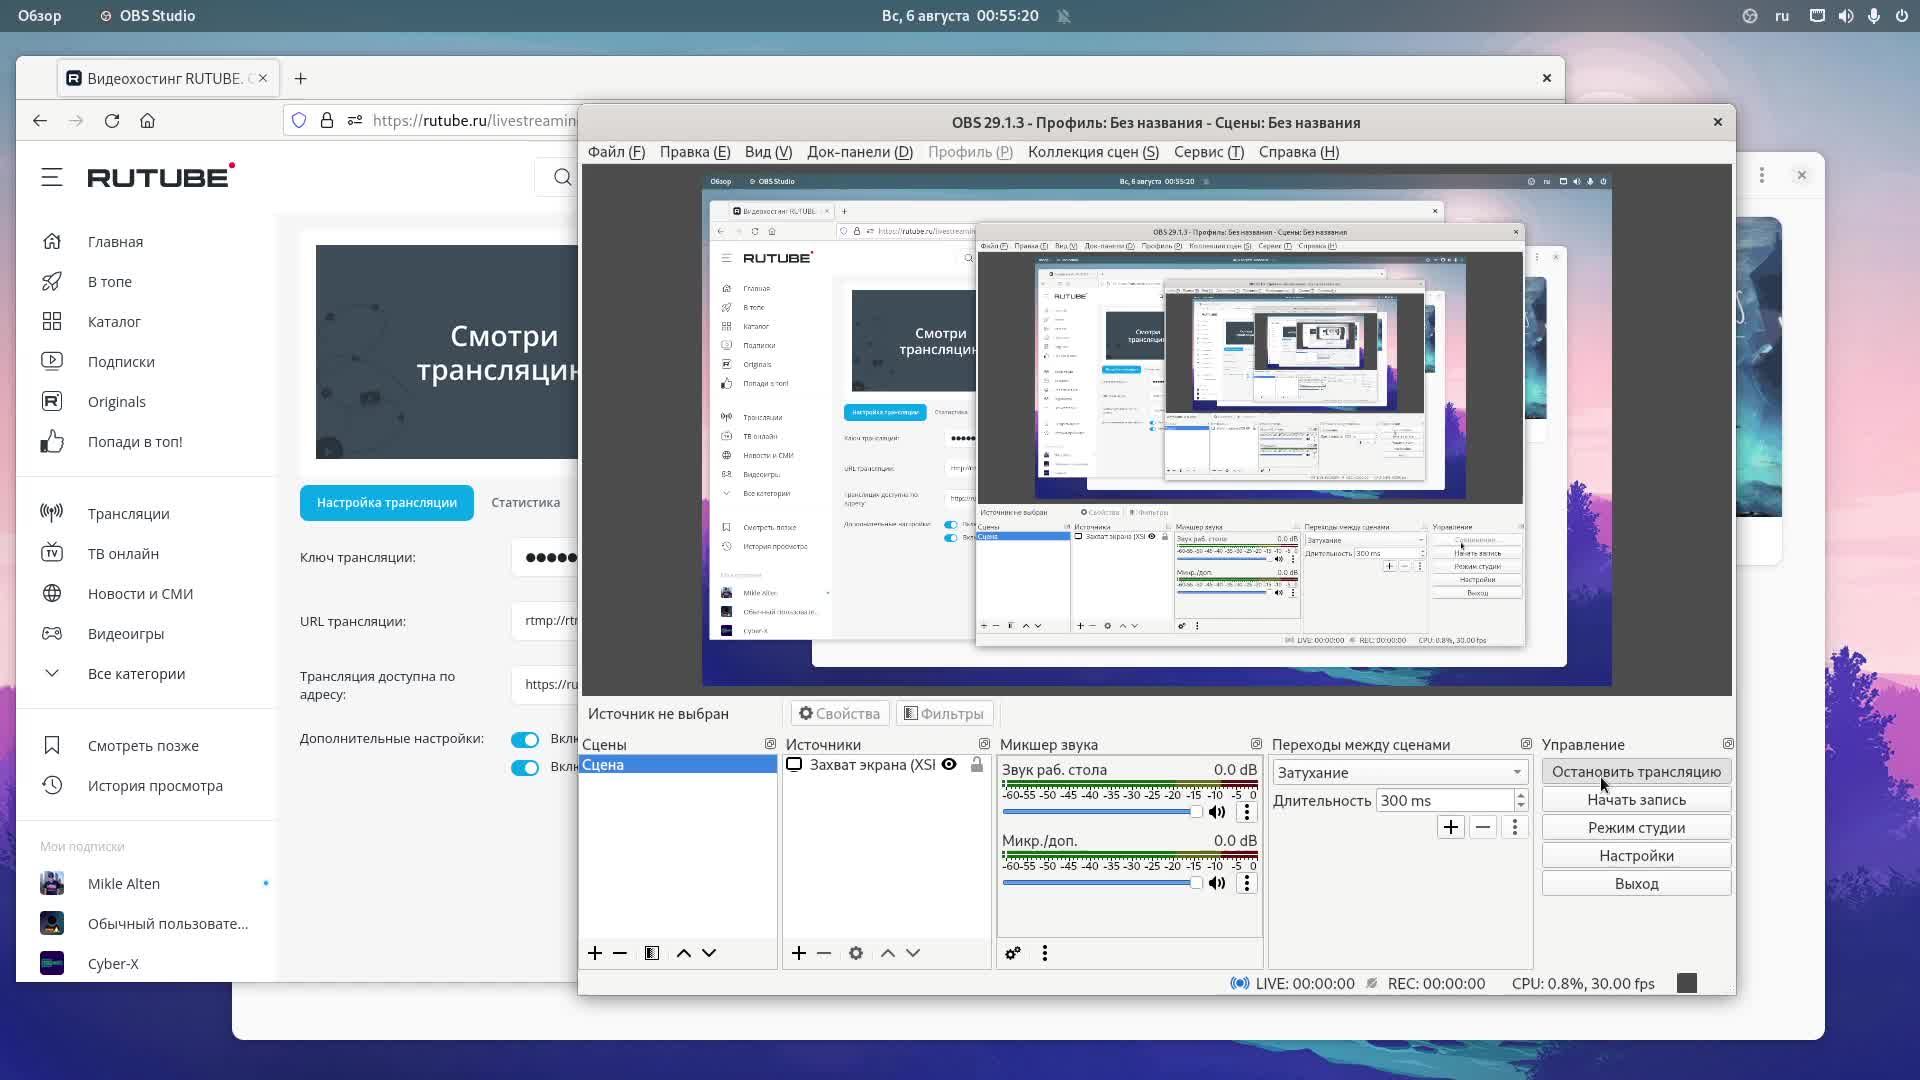Click RUTUBE logo
The width and height of the screenshot is (1920, 1080).
(161, 176)
